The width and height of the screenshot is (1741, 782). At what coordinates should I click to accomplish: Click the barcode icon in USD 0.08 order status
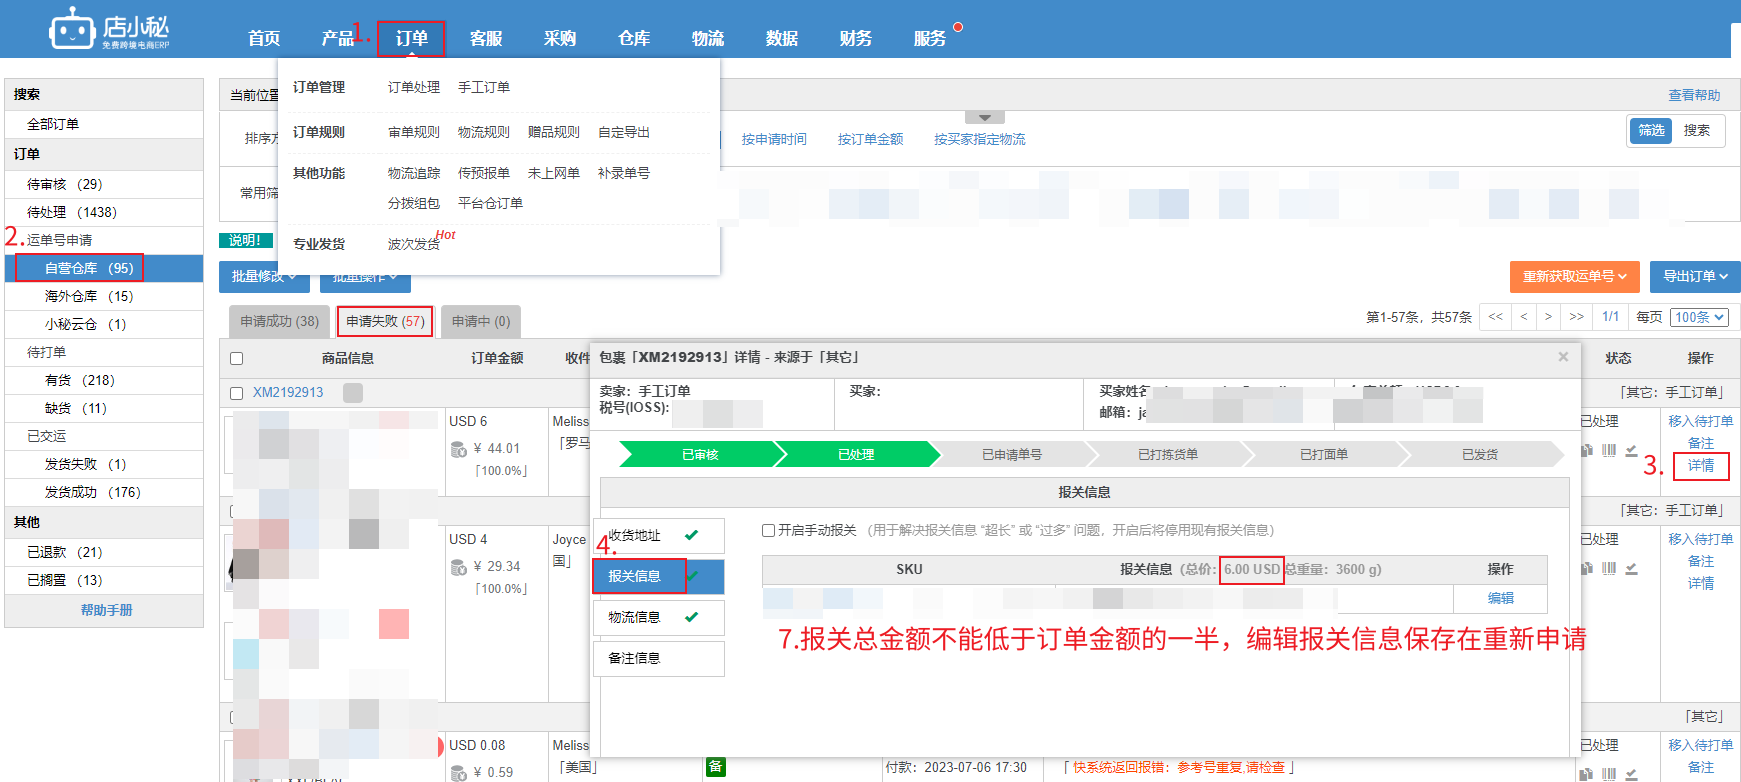pos(1609,773)
